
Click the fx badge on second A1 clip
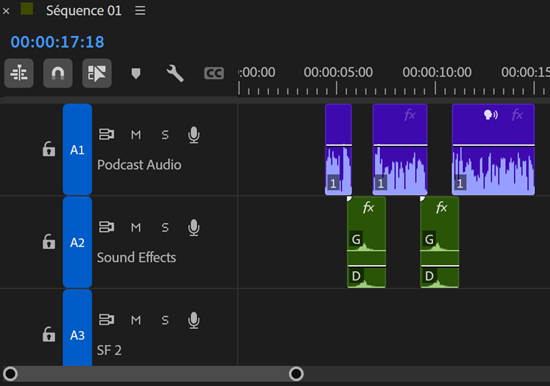410,115
